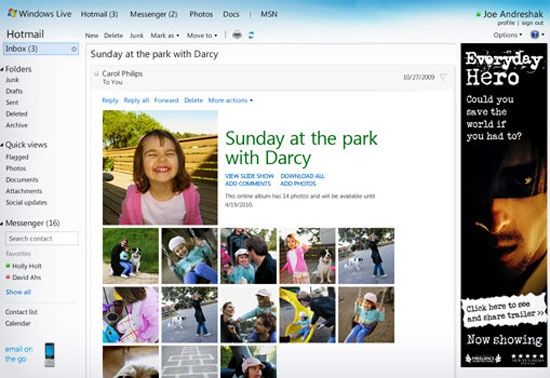Image resolution: width=550 pixels, height=378 pixels.
Task: Open MSN in top navigation
Action: click(x=269, y=14)
